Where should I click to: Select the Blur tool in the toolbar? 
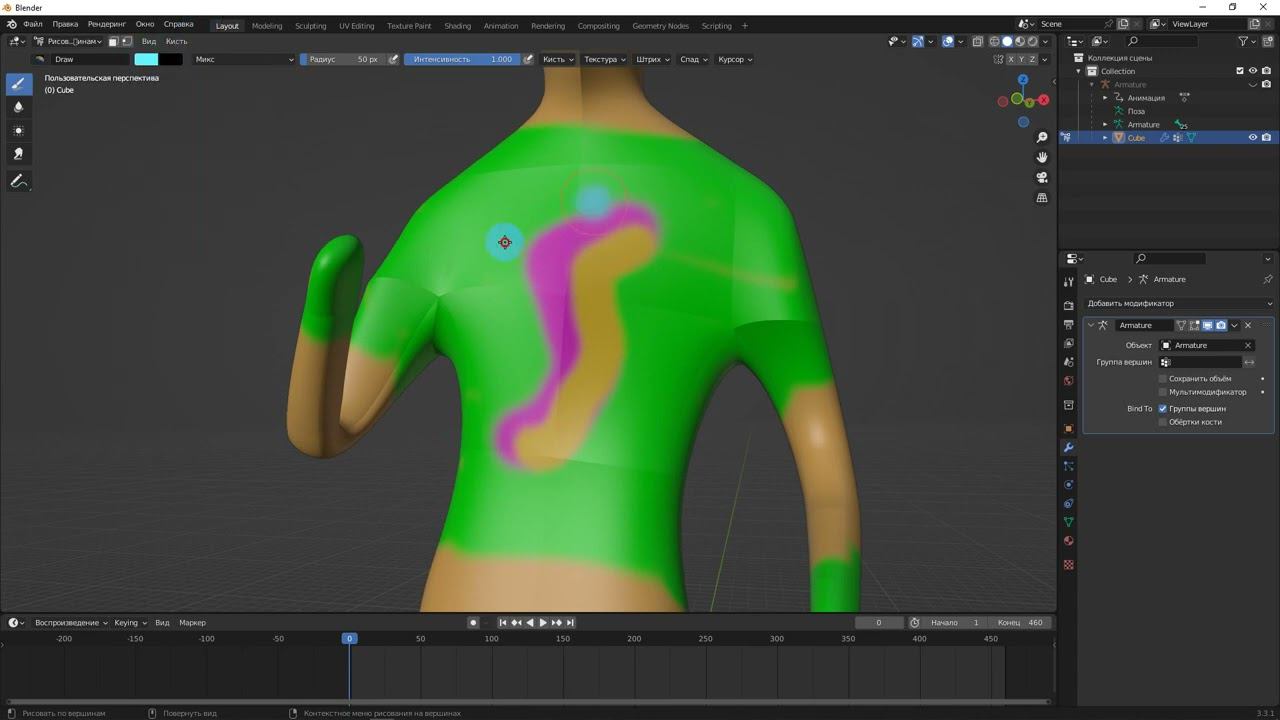coord(18,107)
